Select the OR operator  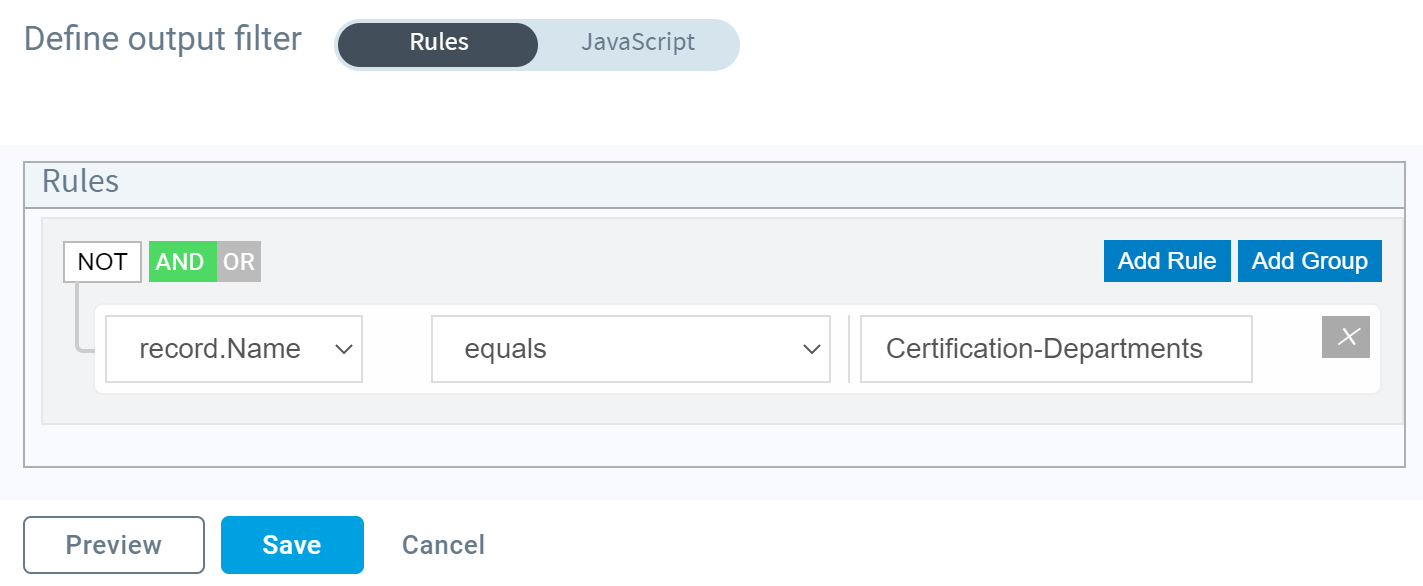[x=239, y=262]
